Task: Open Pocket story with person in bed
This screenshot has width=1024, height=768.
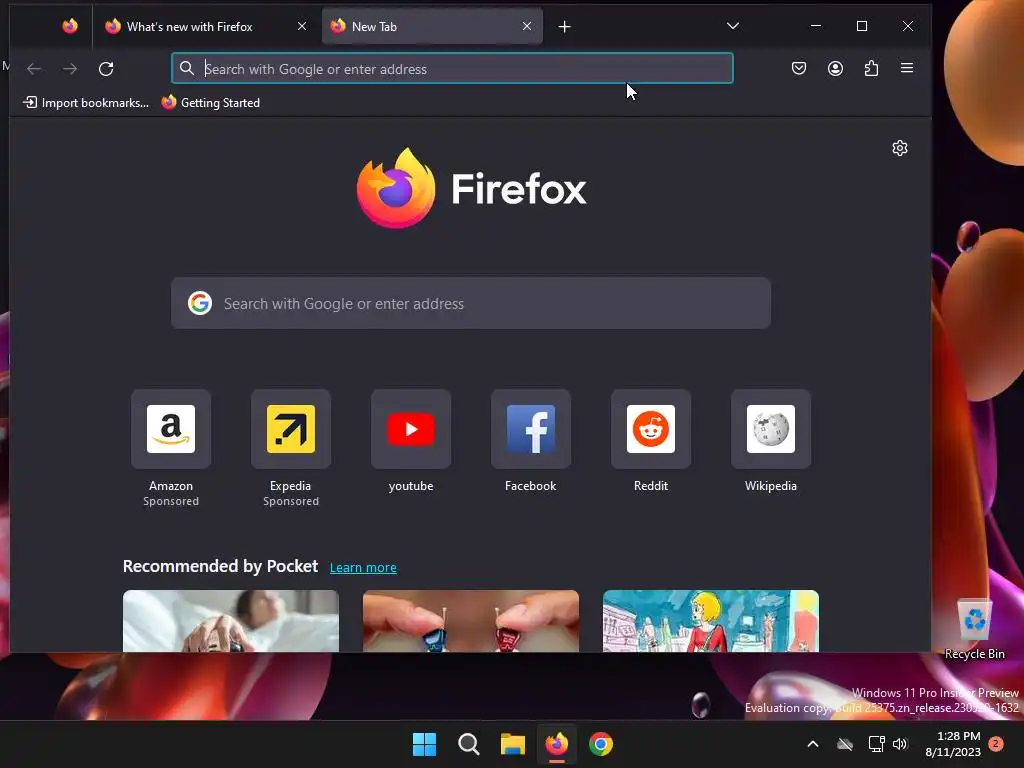Action: coord(231,621)
